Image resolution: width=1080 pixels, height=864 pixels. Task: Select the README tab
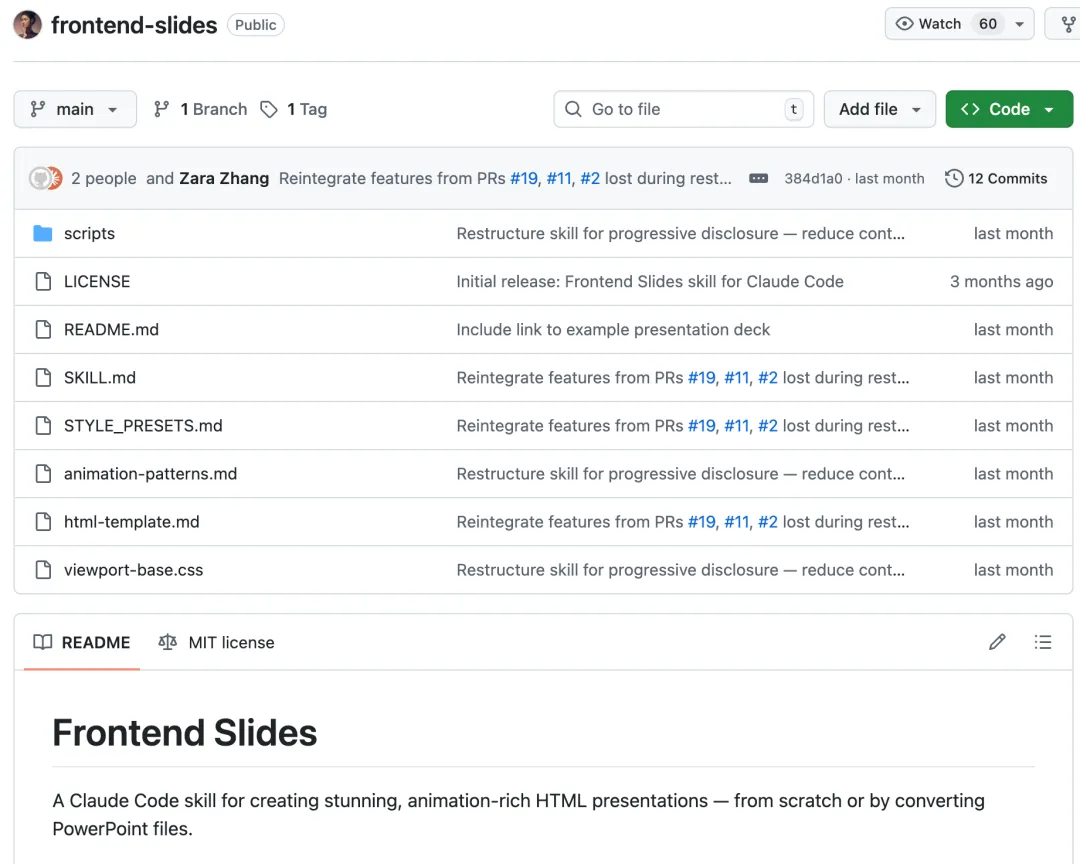(82, 642)
